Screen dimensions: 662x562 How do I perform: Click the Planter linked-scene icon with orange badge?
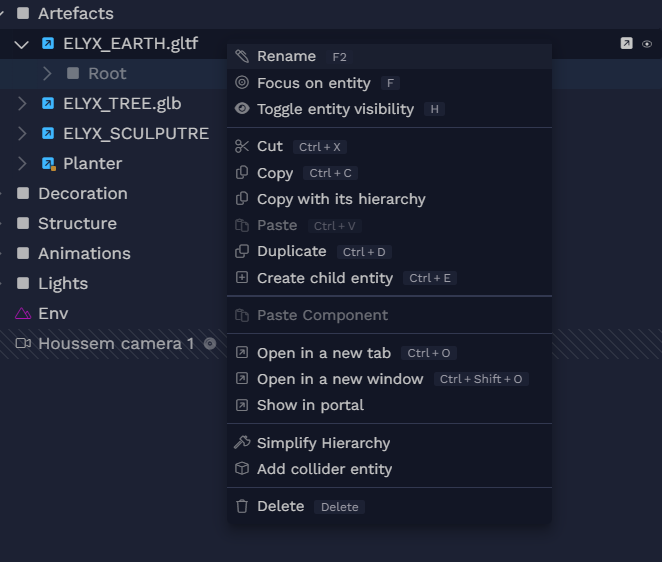tap(49, 164)
